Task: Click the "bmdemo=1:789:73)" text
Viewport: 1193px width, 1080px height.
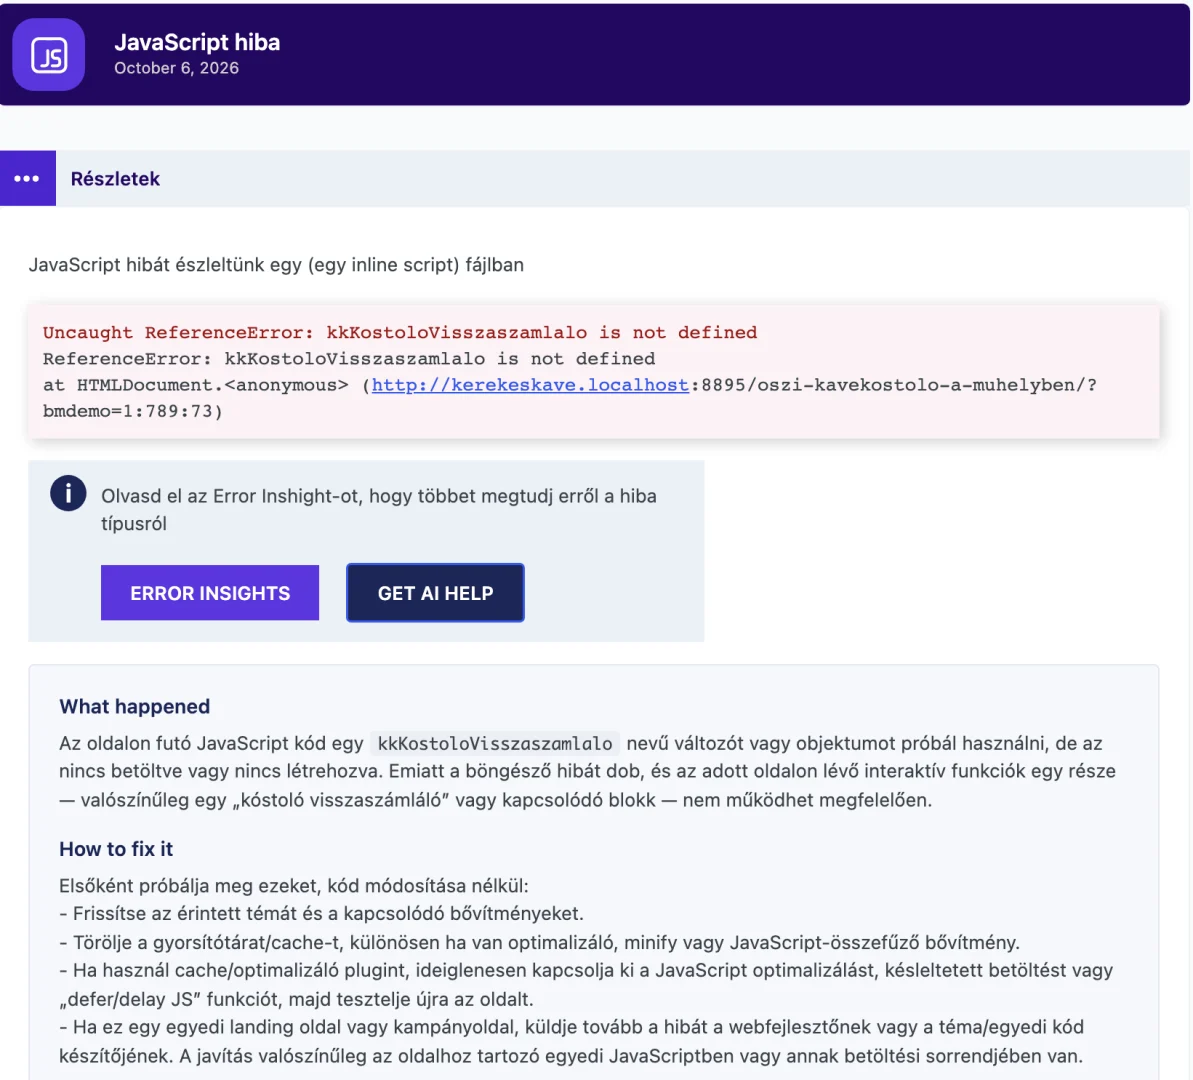Action: click(132, 411)
